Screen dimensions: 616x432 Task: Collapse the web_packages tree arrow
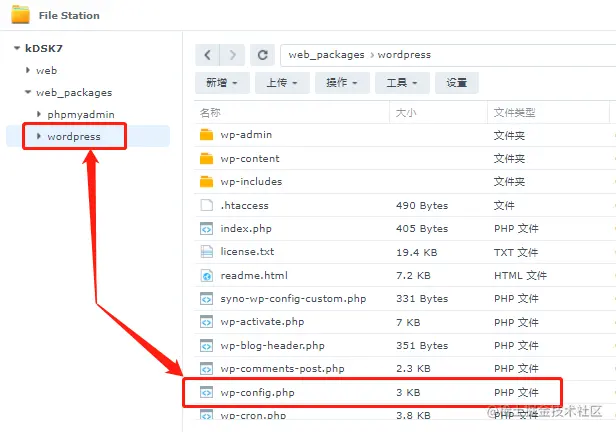[x=28, y=92]
